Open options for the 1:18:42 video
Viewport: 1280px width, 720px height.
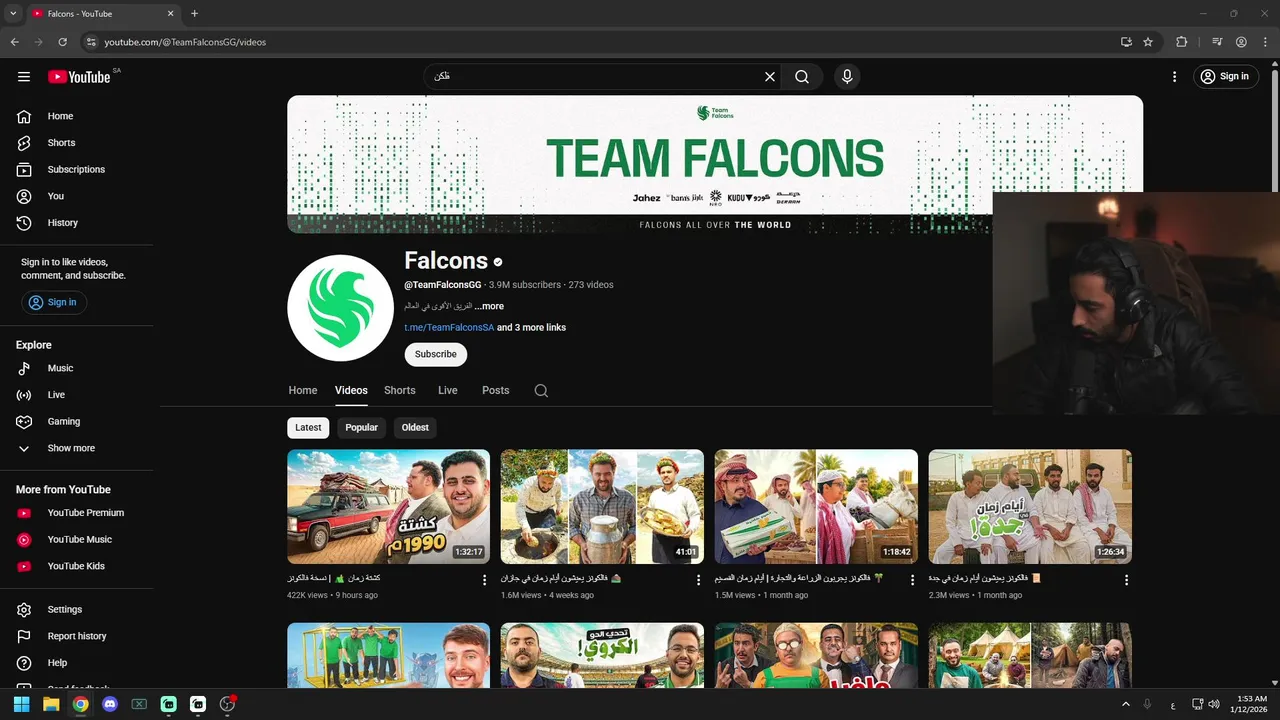tap(912, 580)
